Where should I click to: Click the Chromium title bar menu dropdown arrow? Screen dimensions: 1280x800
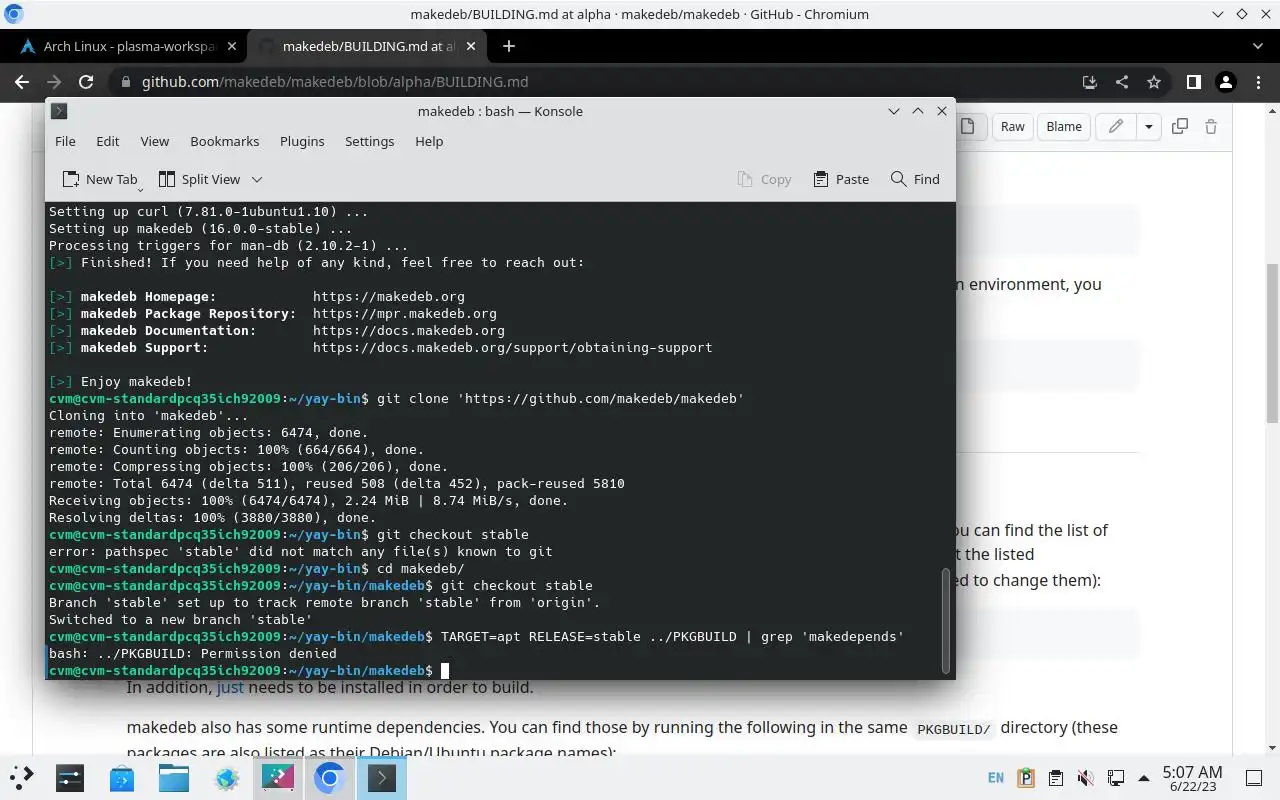(1218, 14)
